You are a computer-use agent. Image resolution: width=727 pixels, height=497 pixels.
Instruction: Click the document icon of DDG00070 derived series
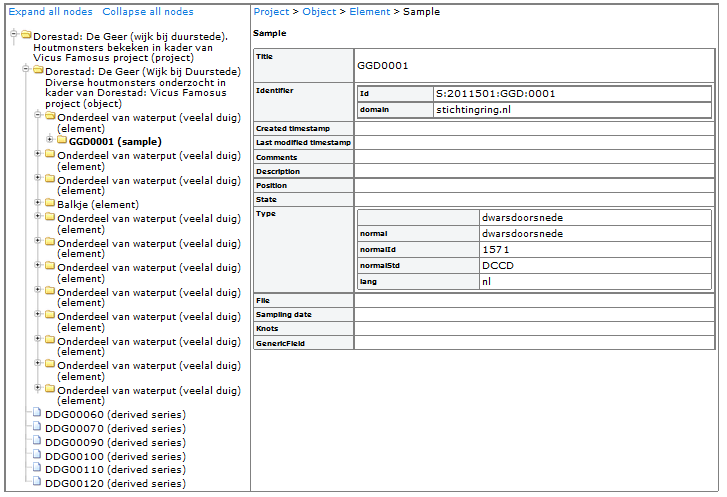(37, 426)
